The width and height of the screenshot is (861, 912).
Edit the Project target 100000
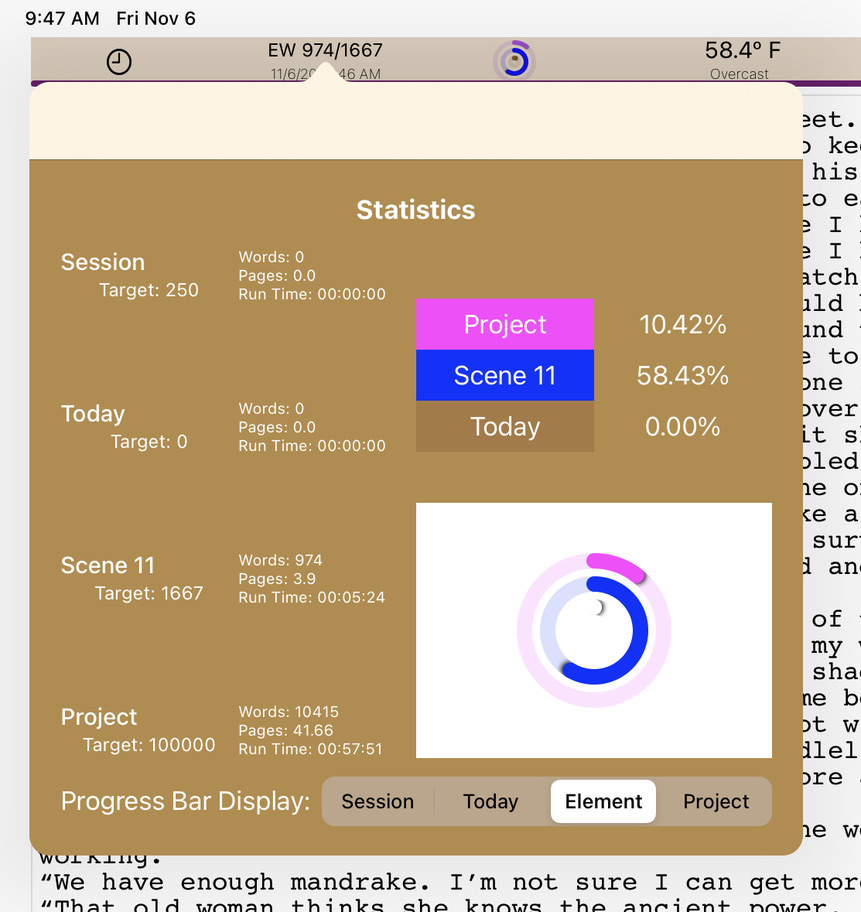click(x=149, y=745)
